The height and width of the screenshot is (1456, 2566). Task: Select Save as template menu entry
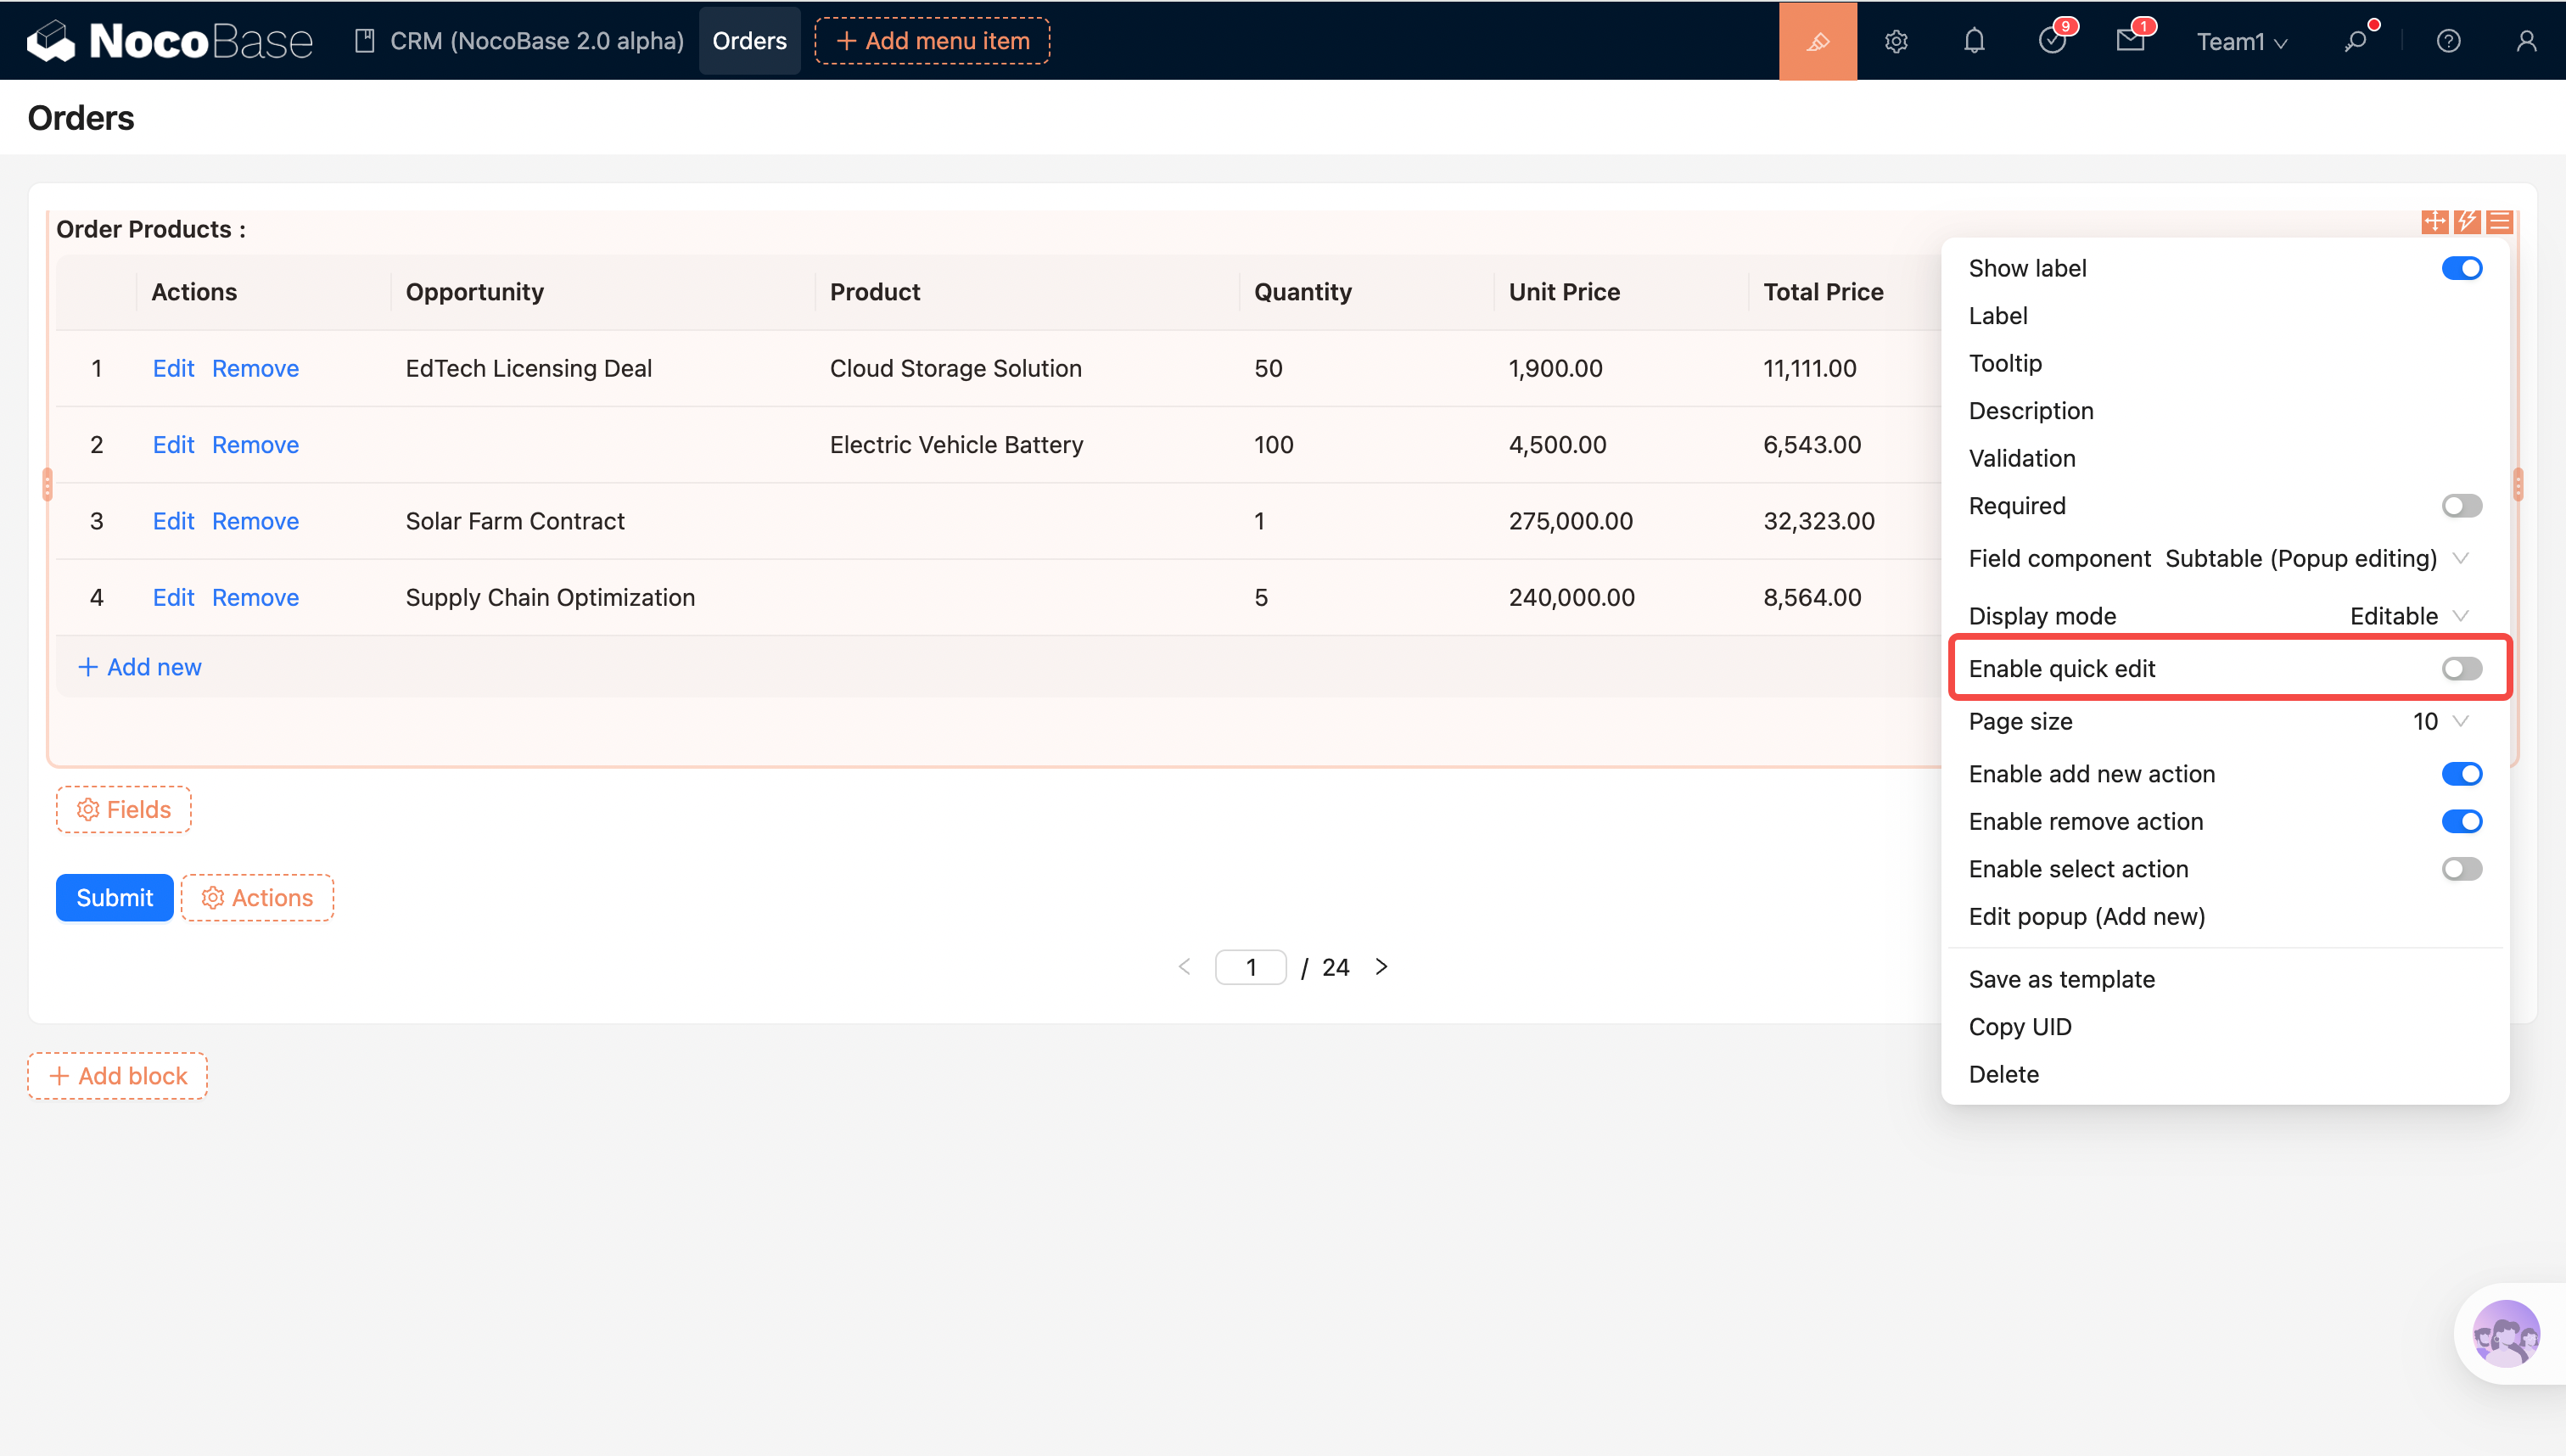[x=2061, y=979]
